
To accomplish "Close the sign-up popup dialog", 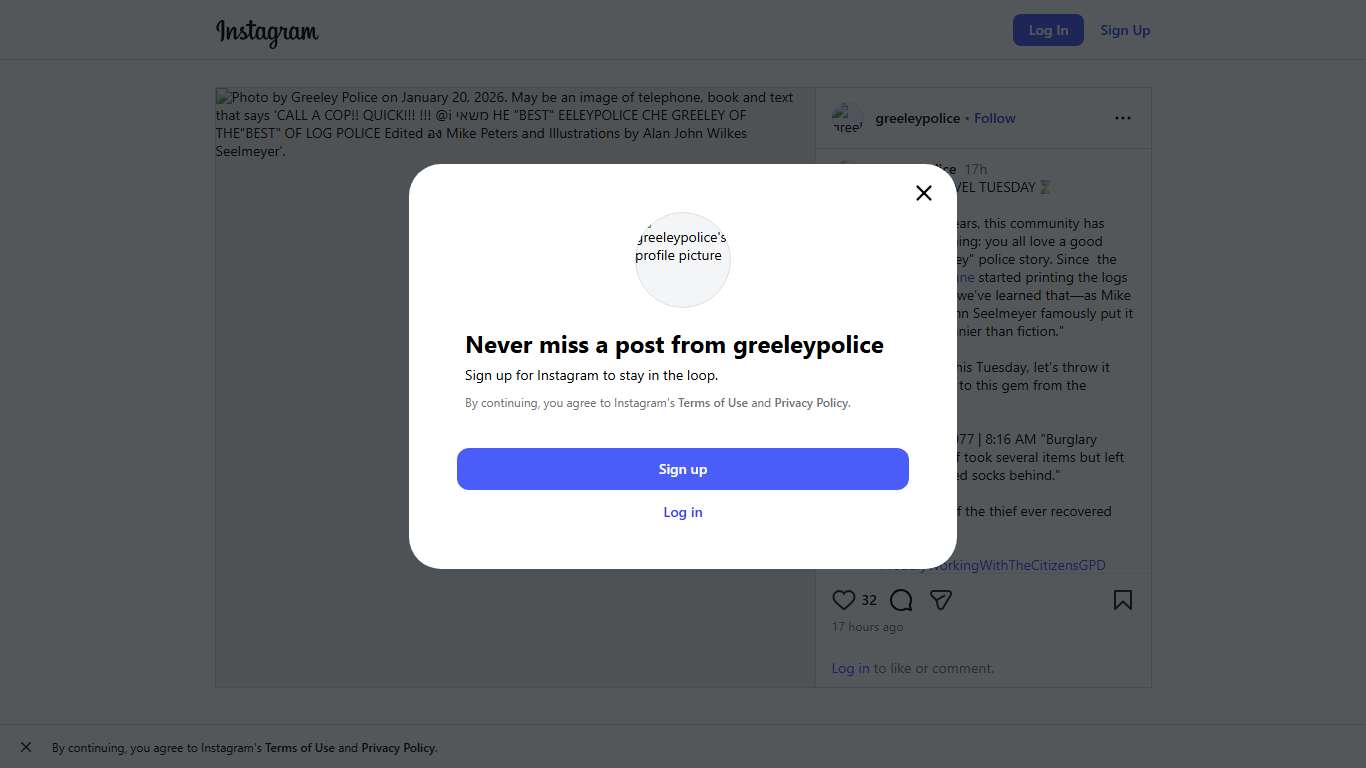I will coord(924,193).
